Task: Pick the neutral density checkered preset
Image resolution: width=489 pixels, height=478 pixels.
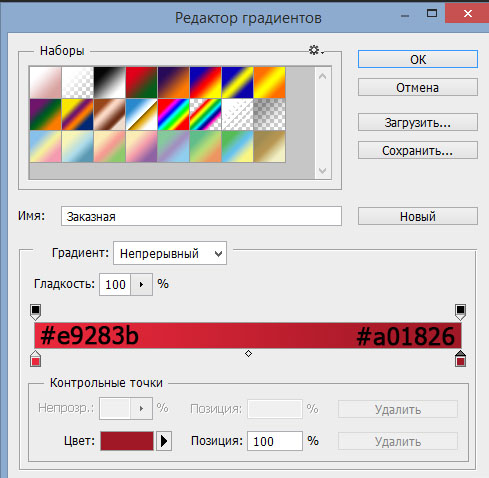Action: click(x=270, y=114)
